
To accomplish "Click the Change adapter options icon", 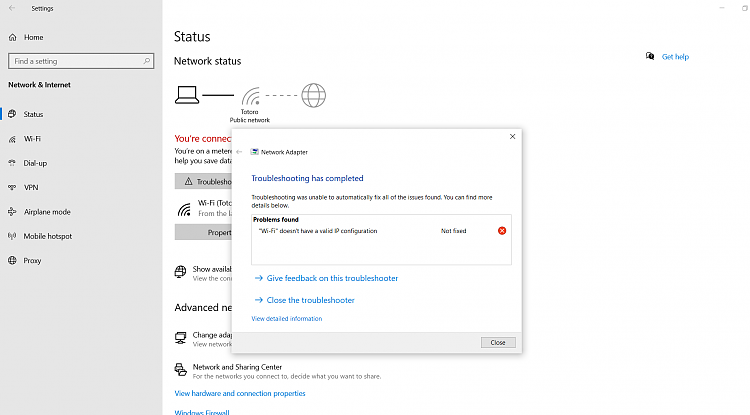I will pyautogui.click(x=180, y=338).
